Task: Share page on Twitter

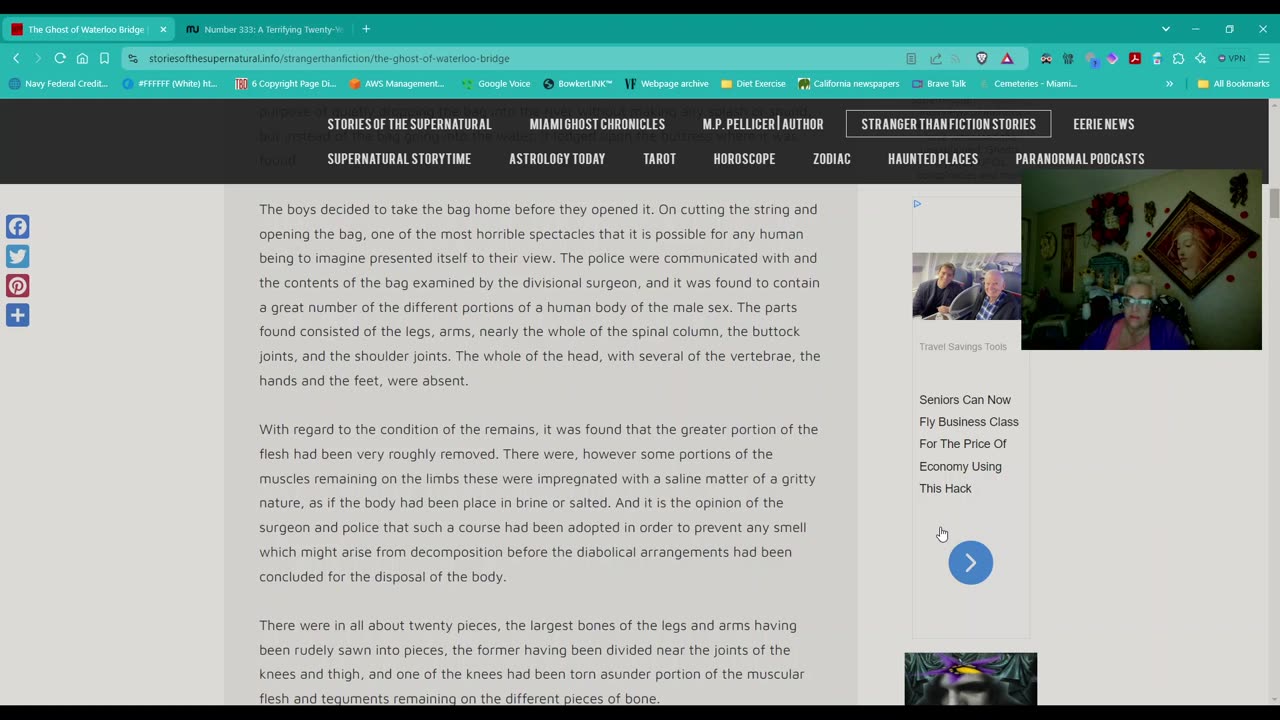Action: click(x=17, y=256)
